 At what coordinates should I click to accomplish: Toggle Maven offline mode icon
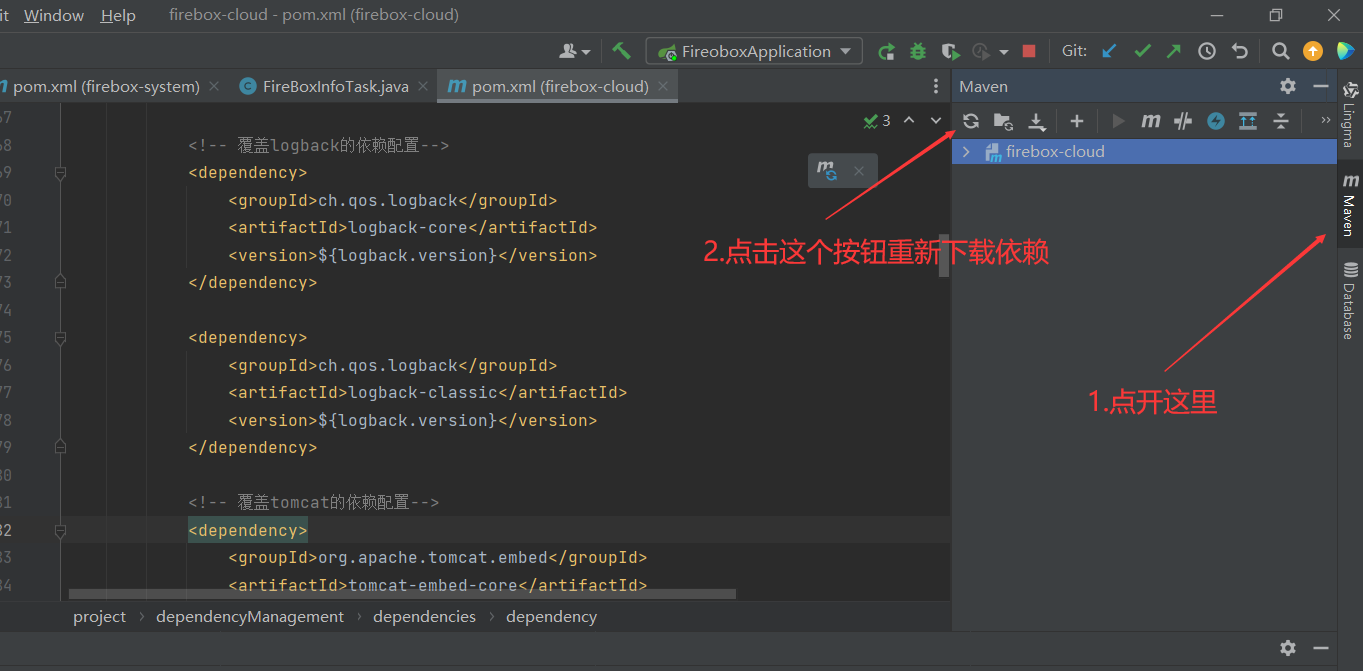pos(1183,121)
